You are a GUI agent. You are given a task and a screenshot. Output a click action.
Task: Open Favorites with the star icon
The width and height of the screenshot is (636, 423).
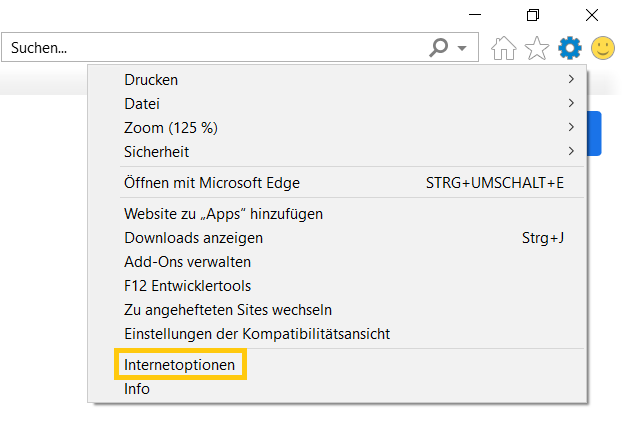[537, 48]
